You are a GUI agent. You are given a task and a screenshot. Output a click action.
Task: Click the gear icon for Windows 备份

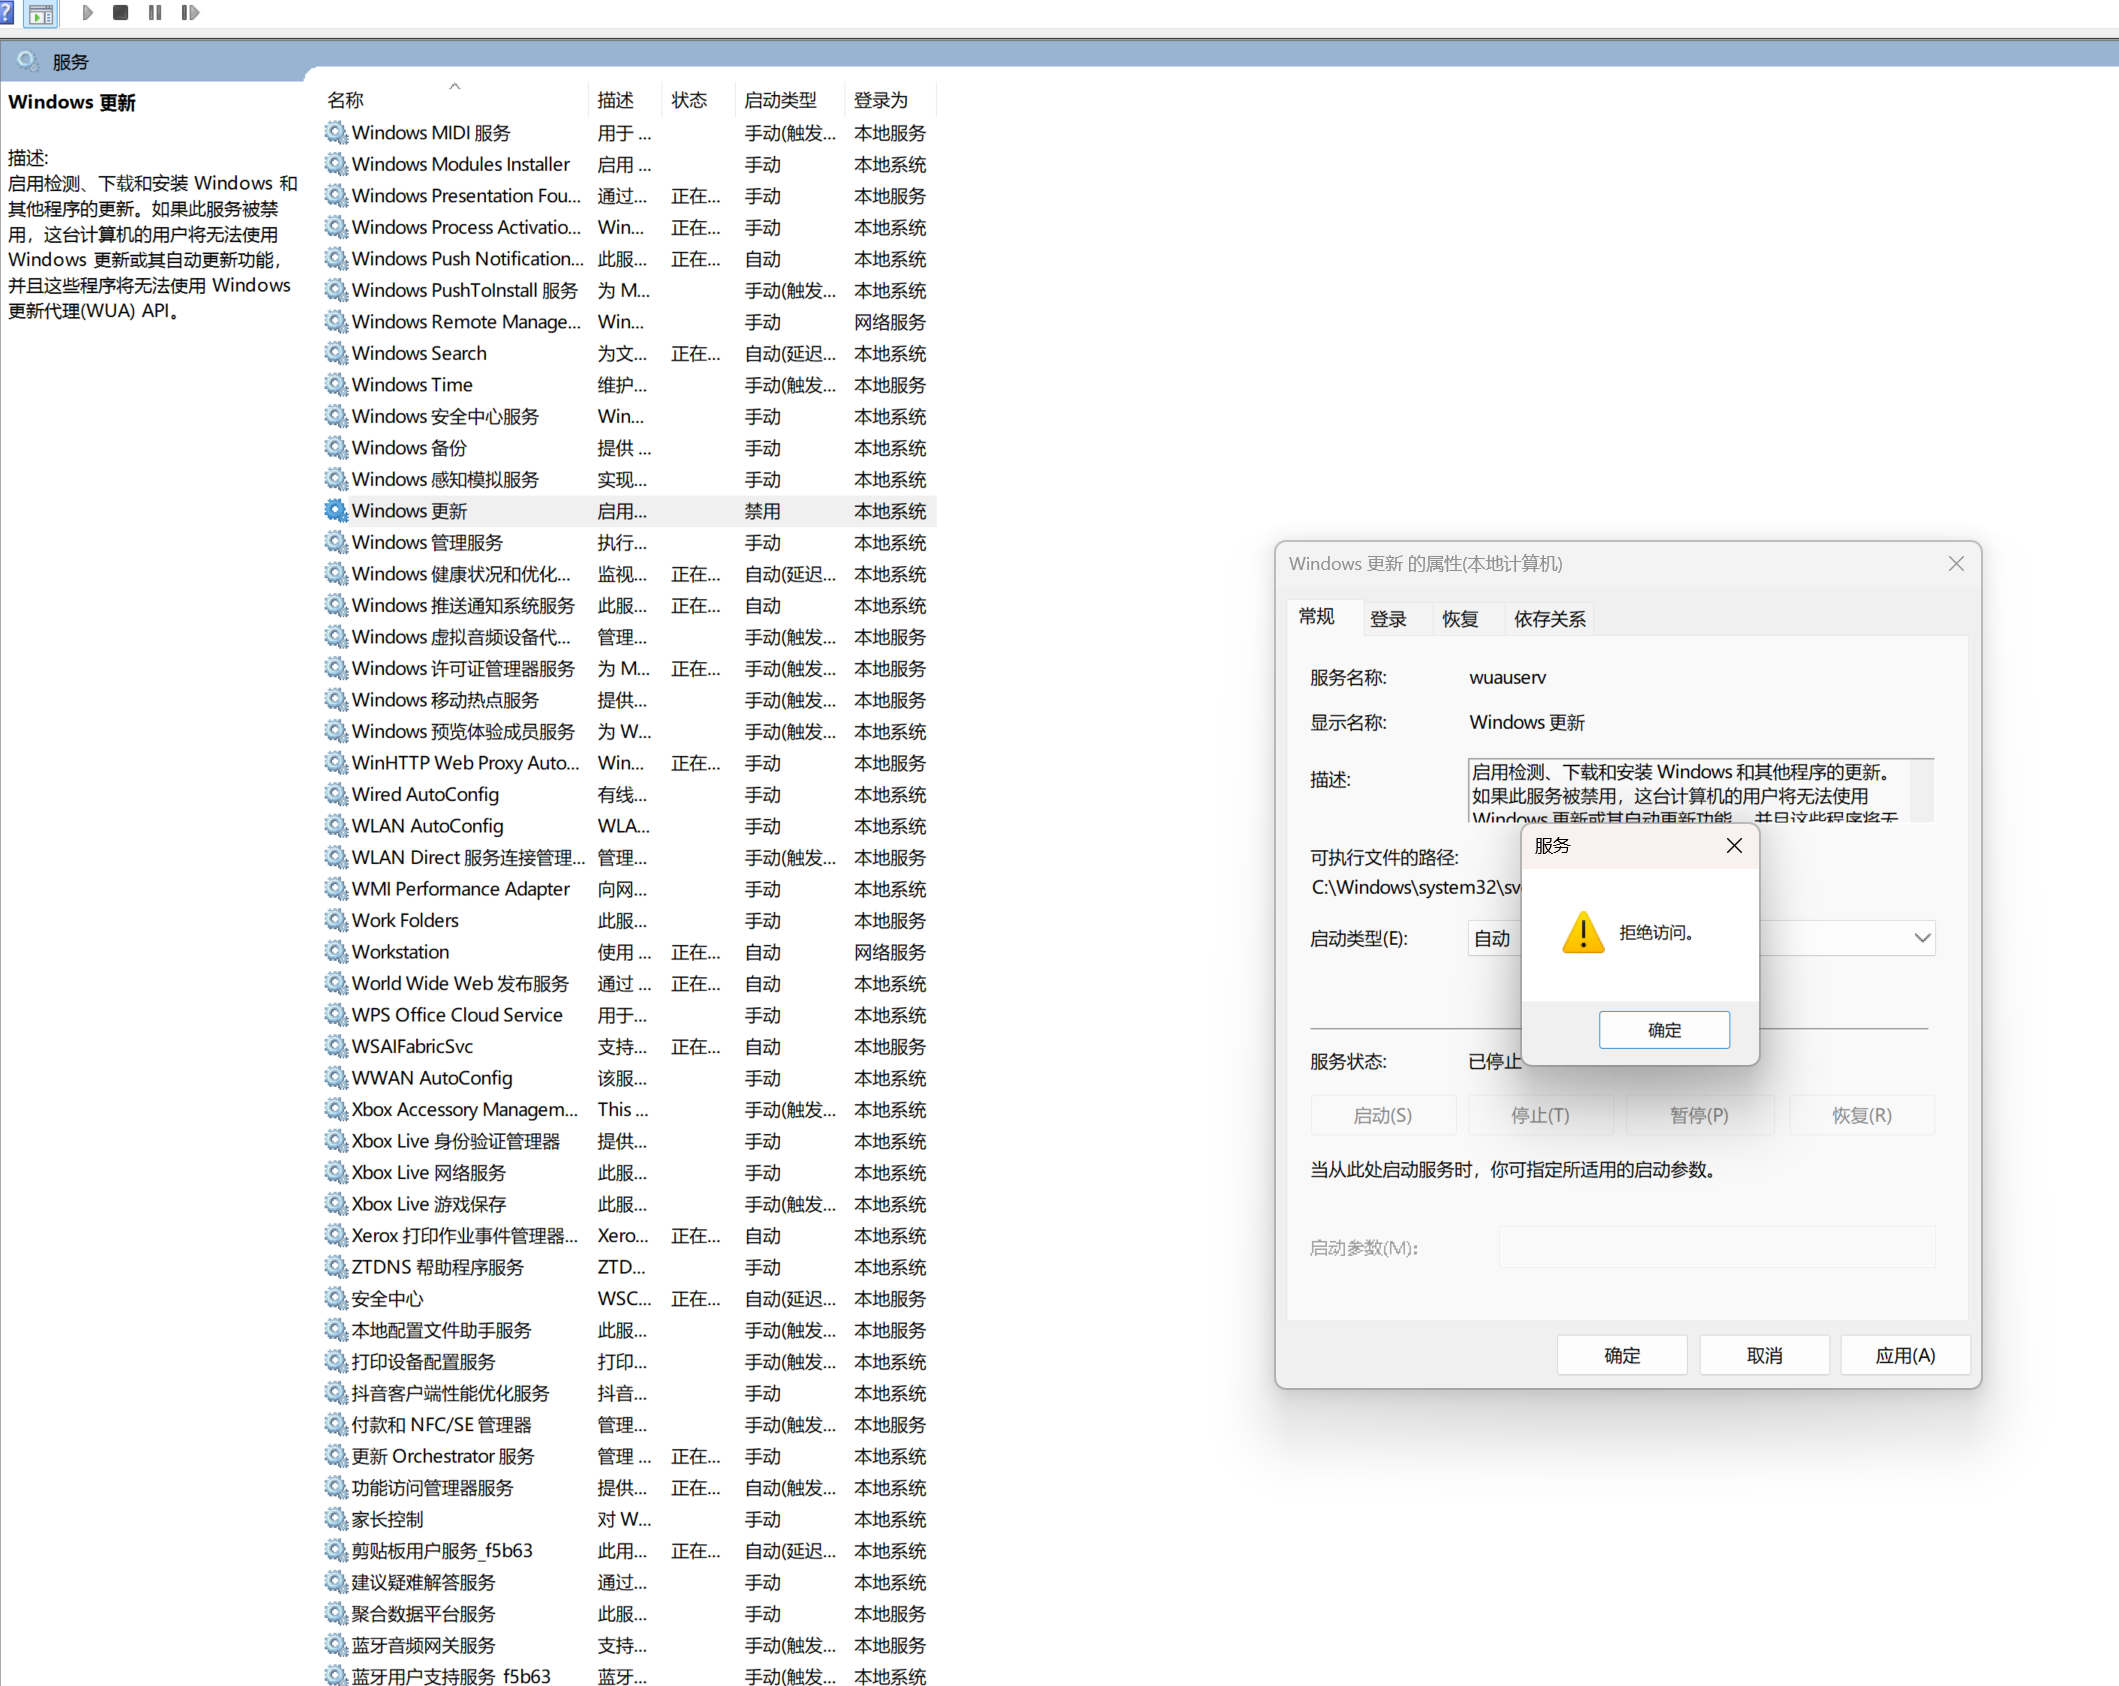tap(336, 448)
